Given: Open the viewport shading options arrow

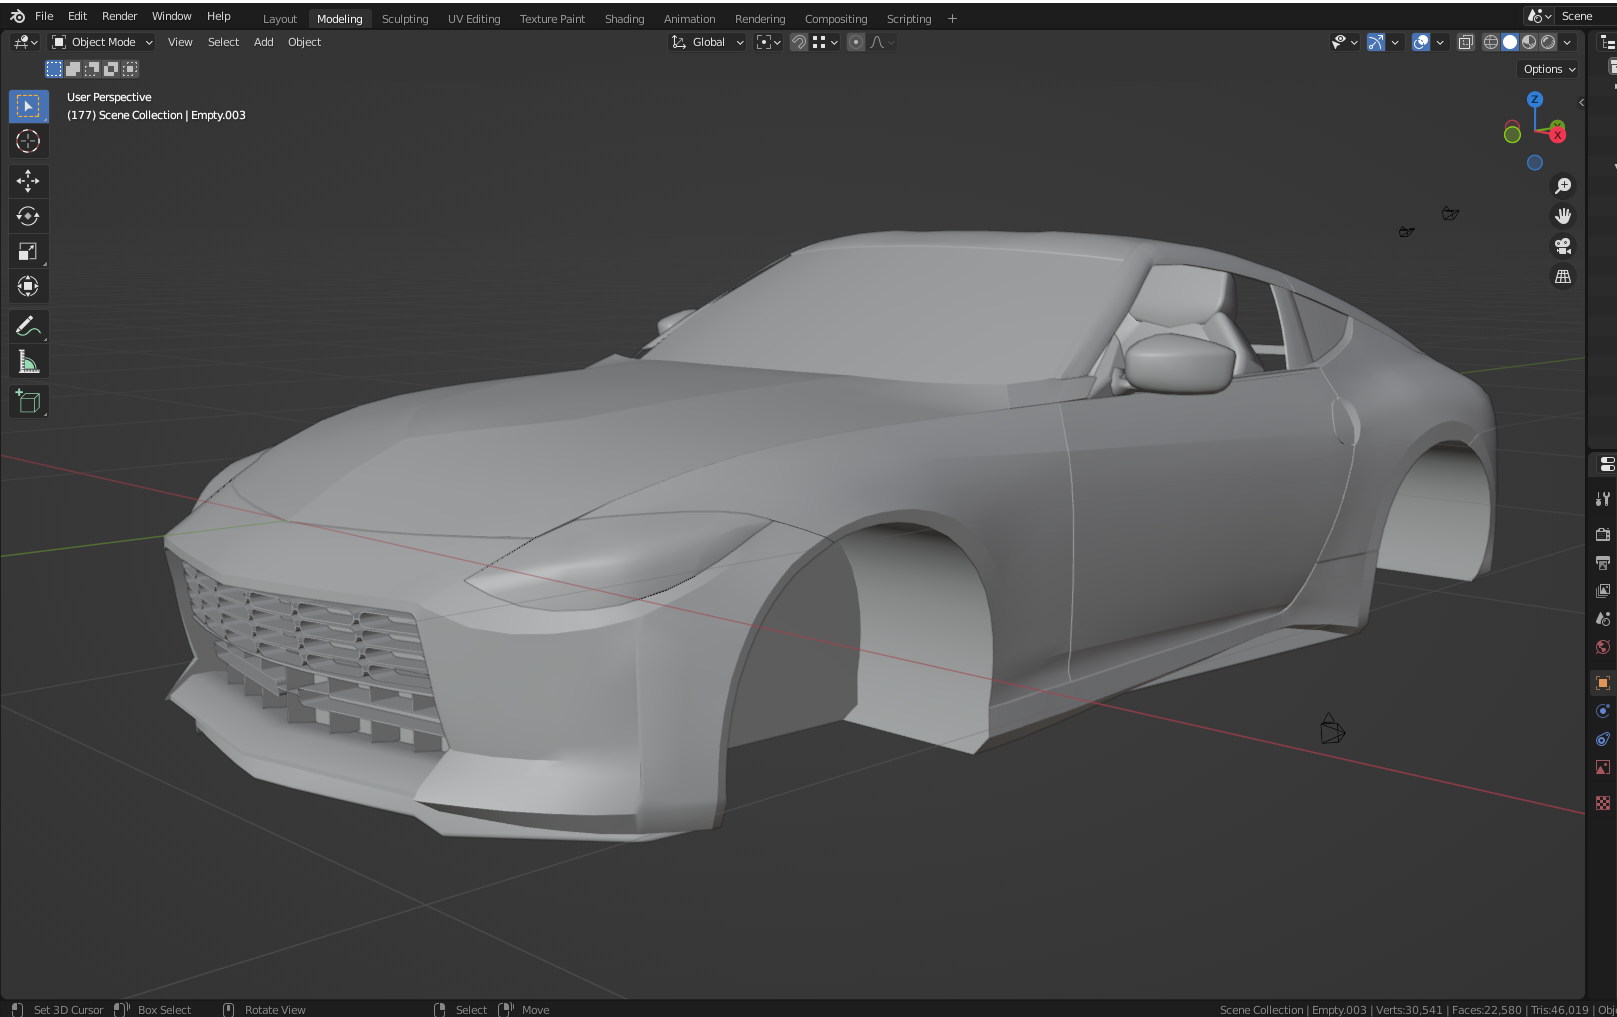Looking at the screenshot, I should point(1567,42).
